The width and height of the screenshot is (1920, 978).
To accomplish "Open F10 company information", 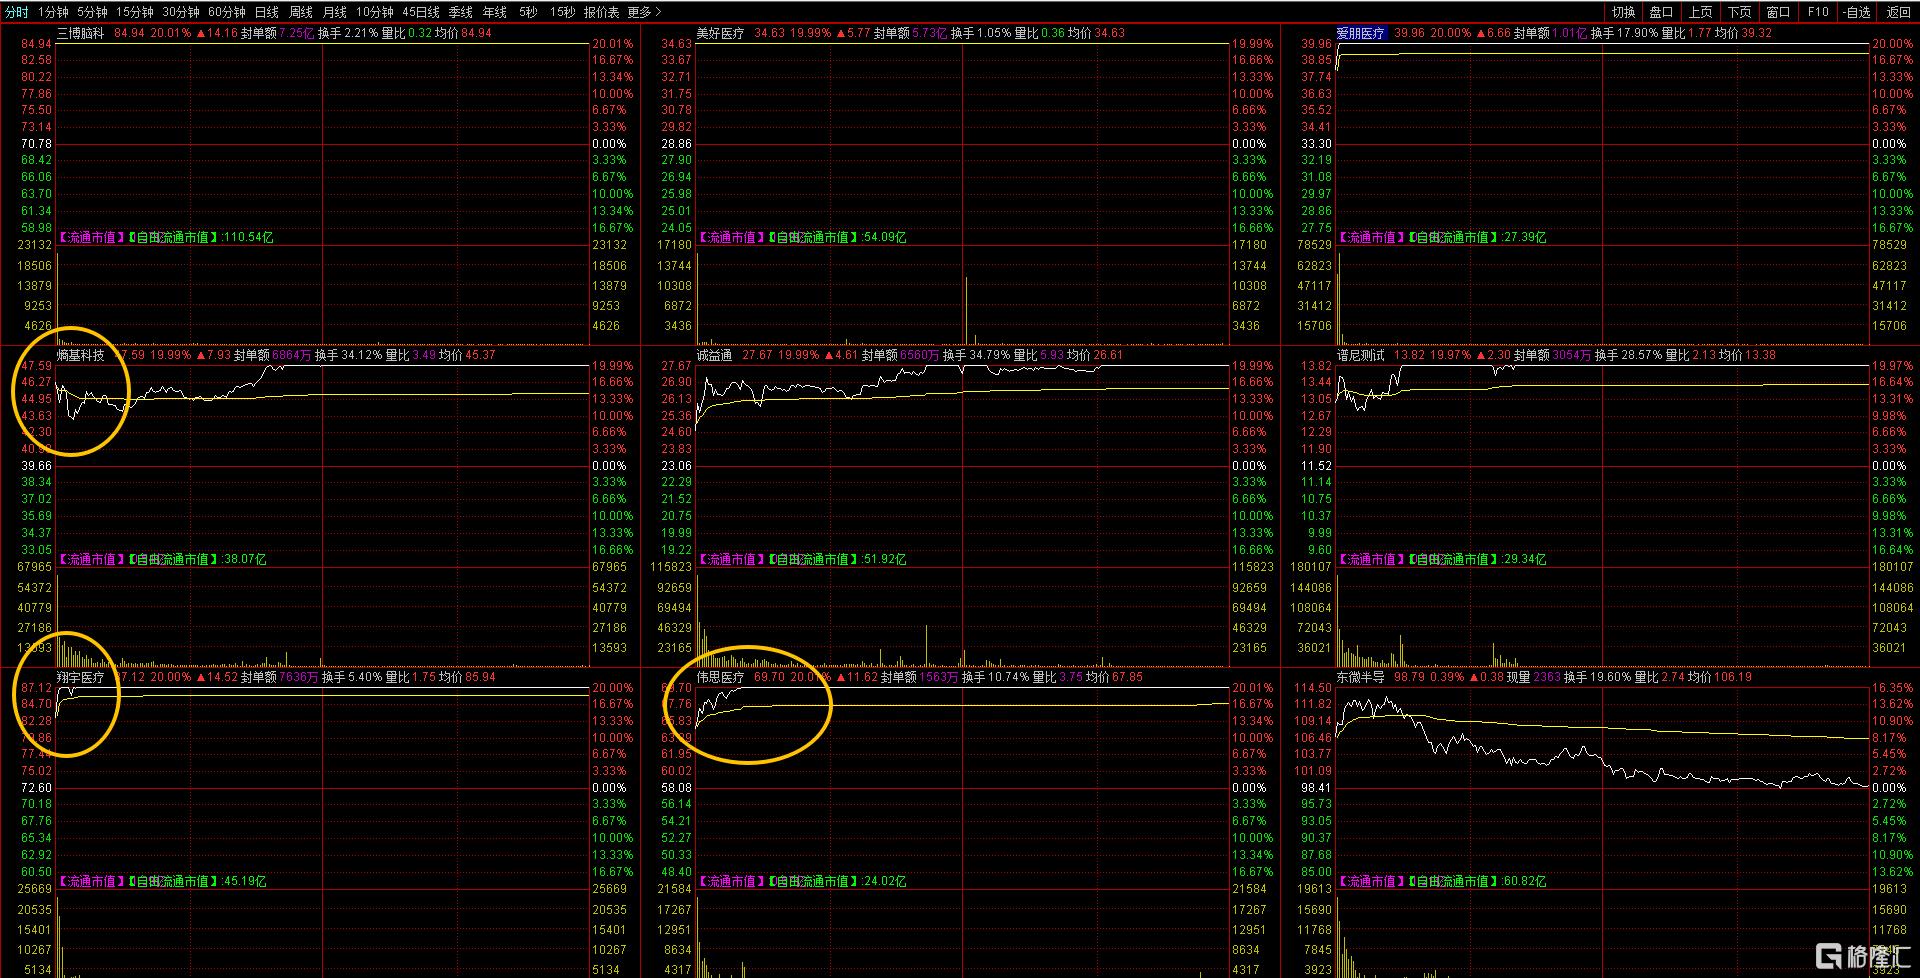I will tap(1818, 12).
